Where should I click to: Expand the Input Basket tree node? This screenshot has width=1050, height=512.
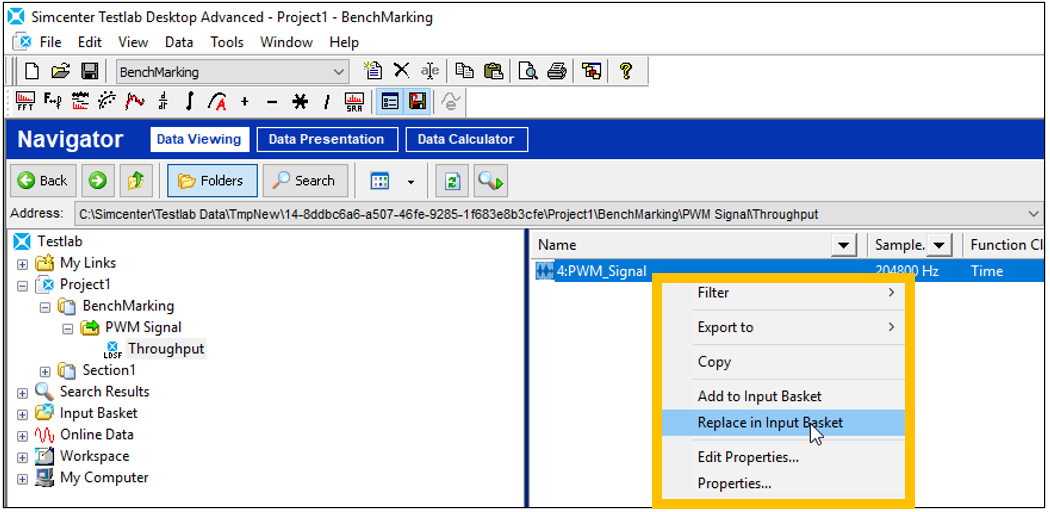(22, 414)
